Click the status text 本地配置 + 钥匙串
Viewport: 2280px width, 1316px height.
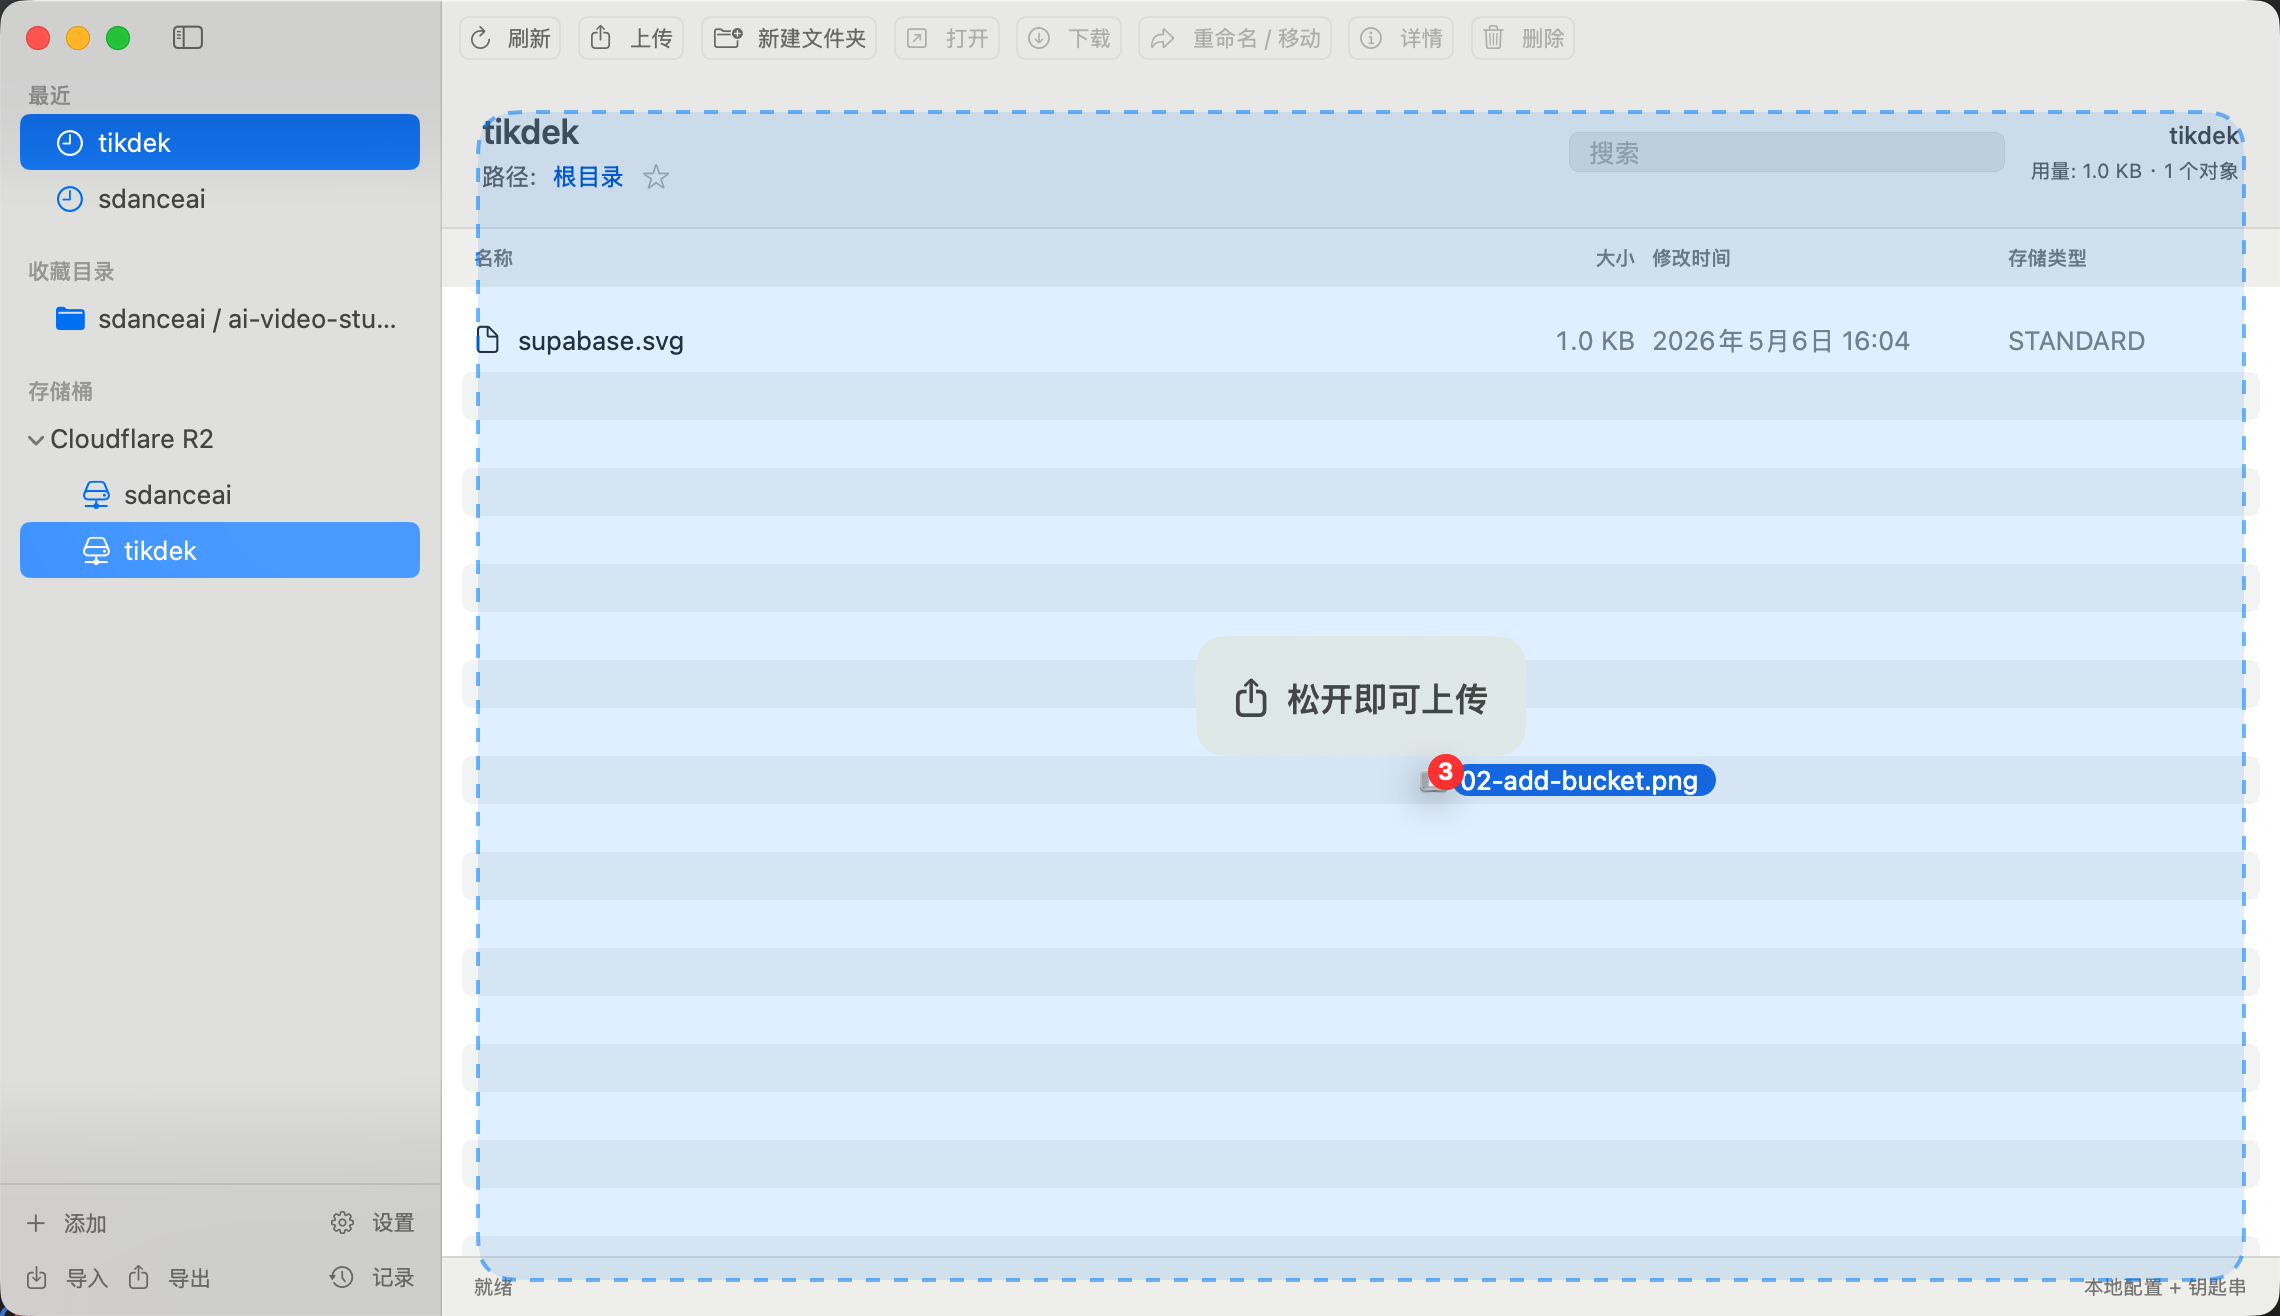pos(2165,1287)
